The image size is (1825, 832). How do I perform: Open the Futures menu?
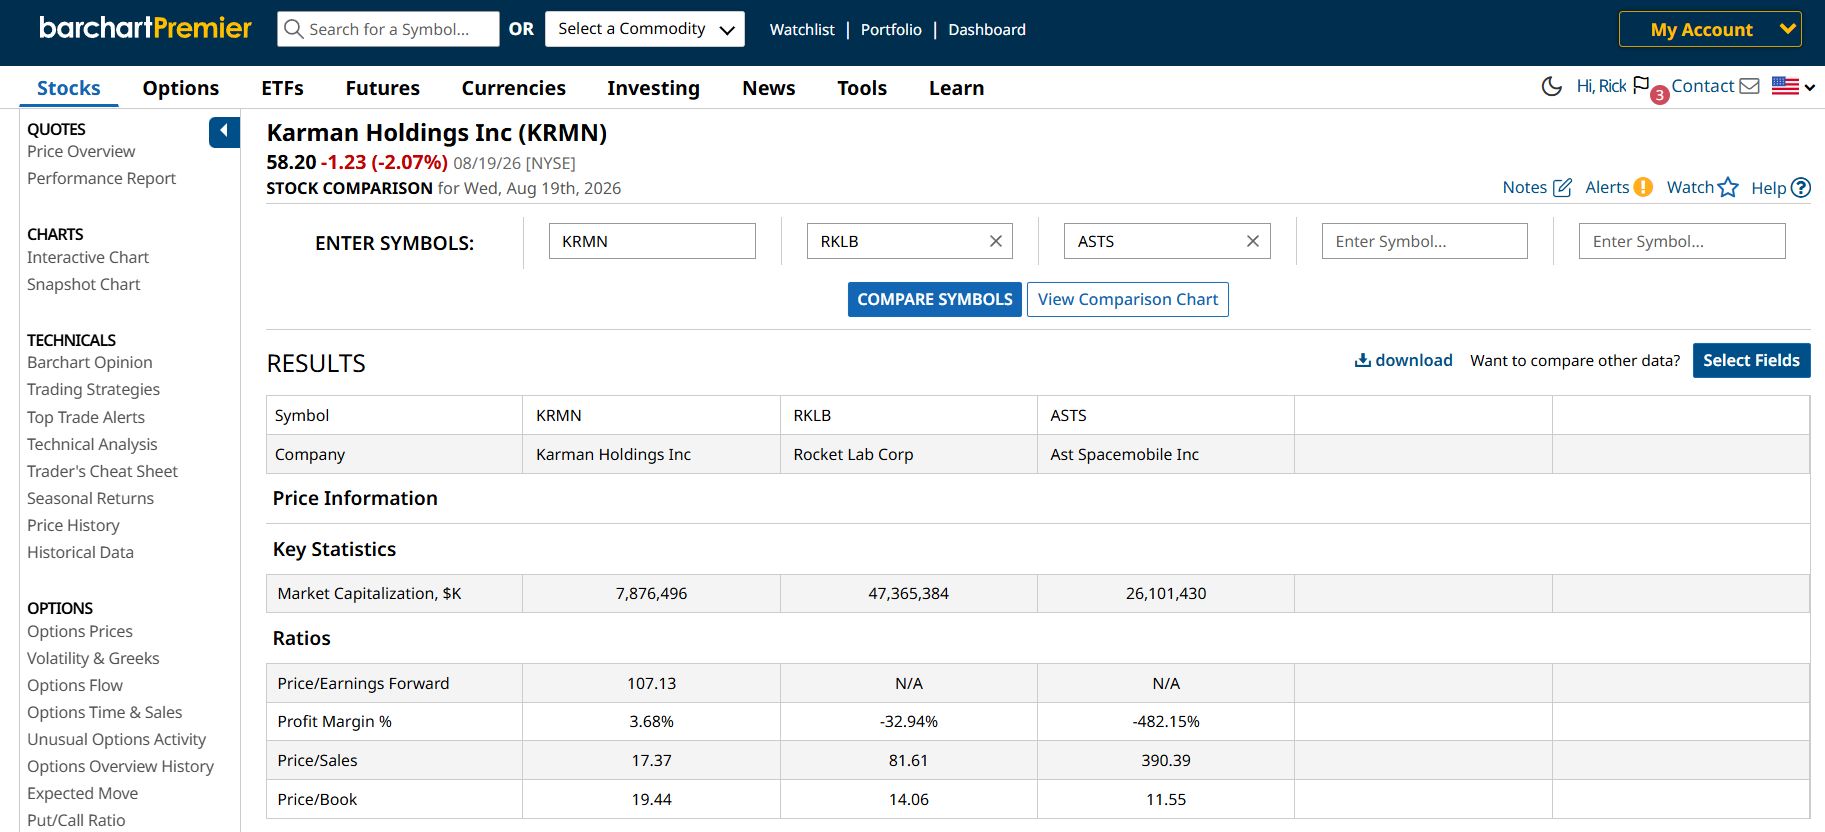(x=382, y=88)
